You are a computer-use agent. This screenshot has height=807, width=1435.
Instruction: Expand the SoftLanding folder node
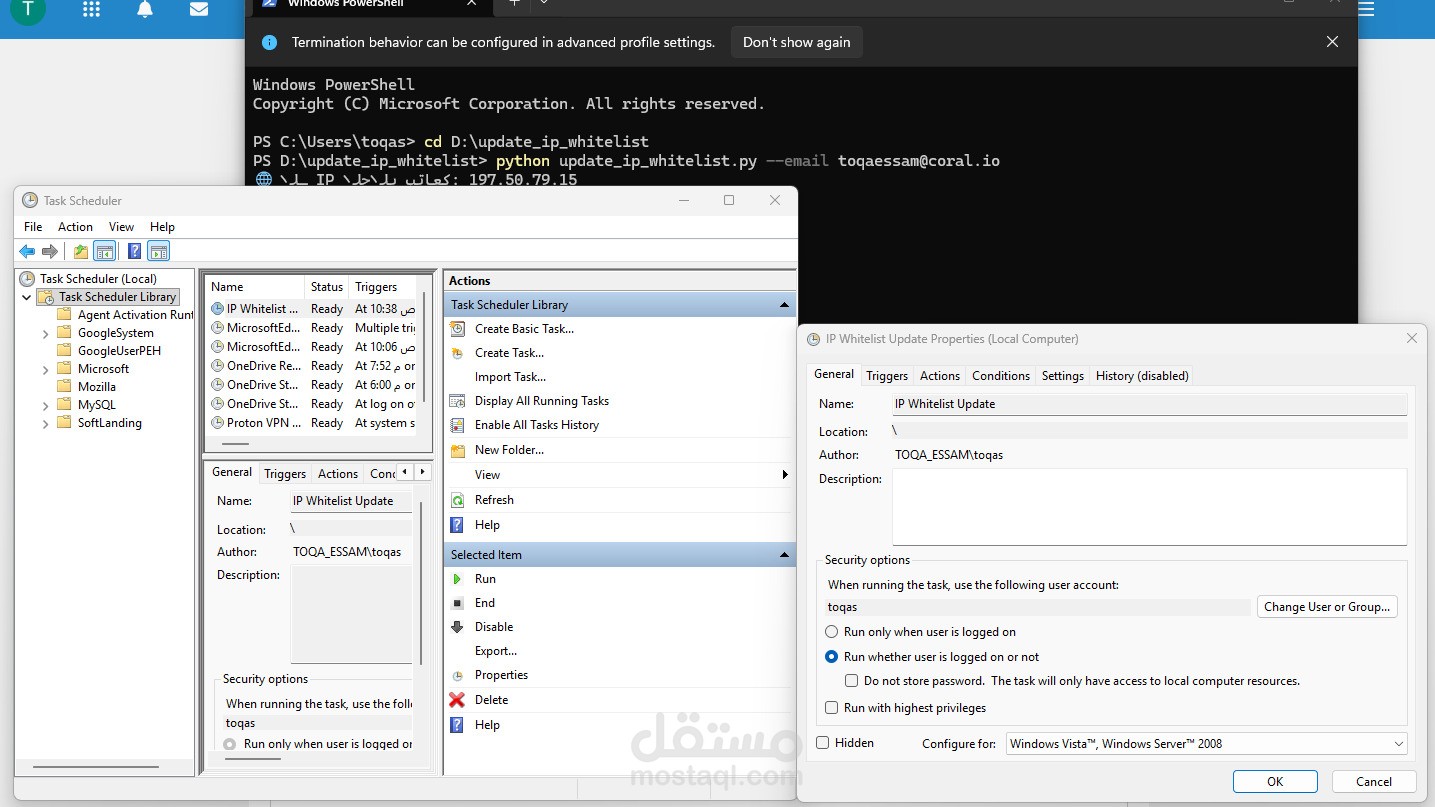[x=45, y=424]
